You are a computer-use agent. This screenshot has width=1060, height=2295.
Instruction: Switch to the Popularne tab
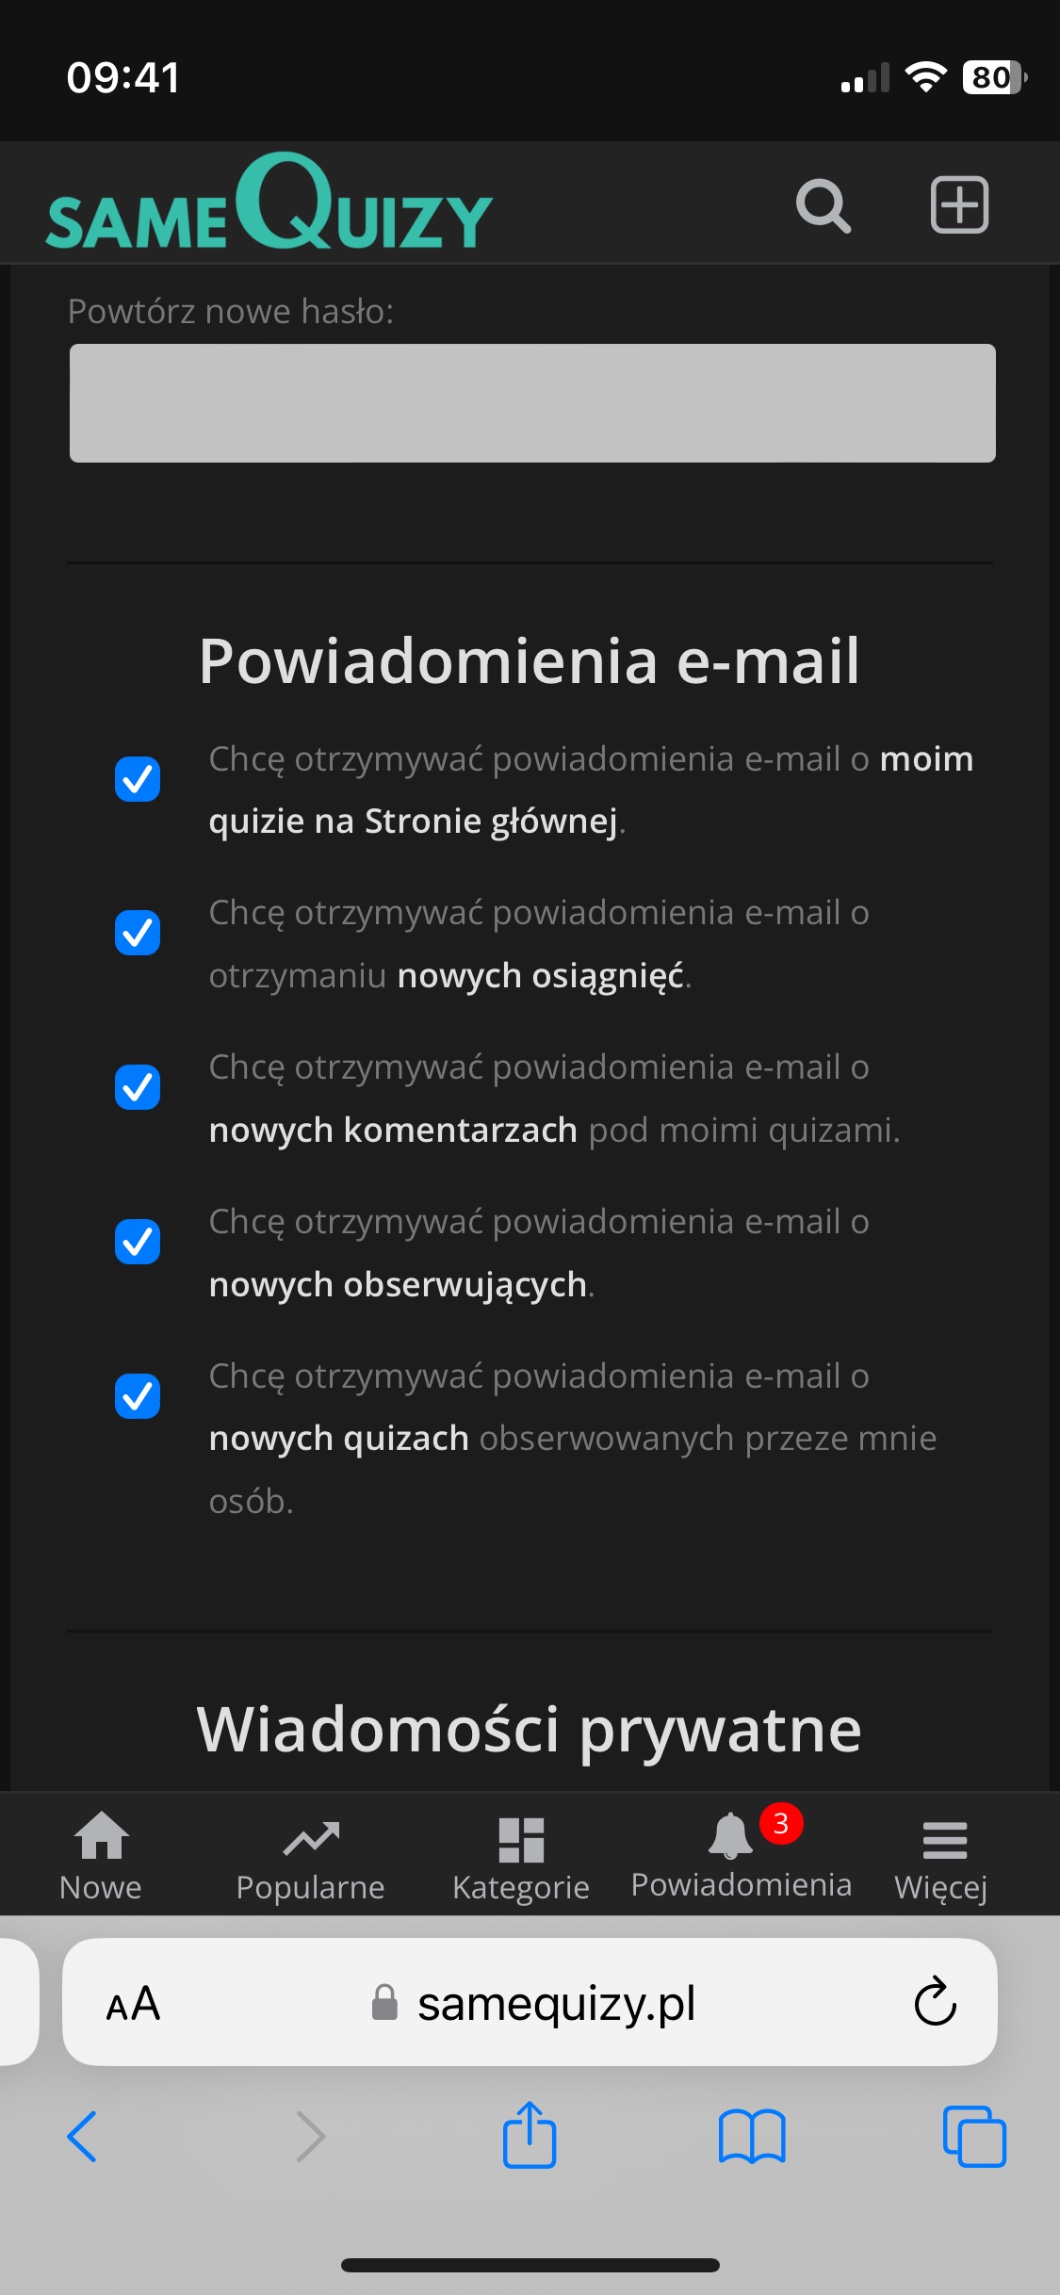(310, 1855)
